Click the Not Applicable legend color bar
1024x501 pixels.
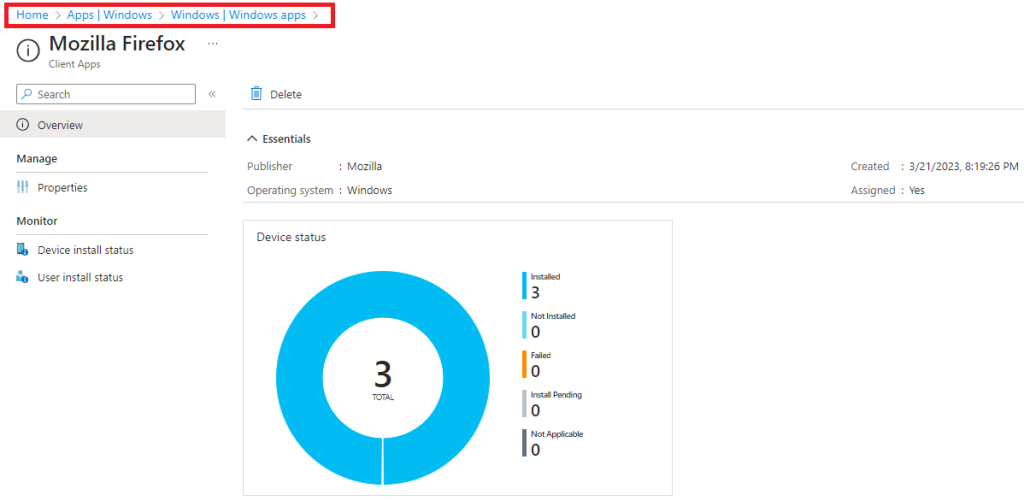[524, 443]
